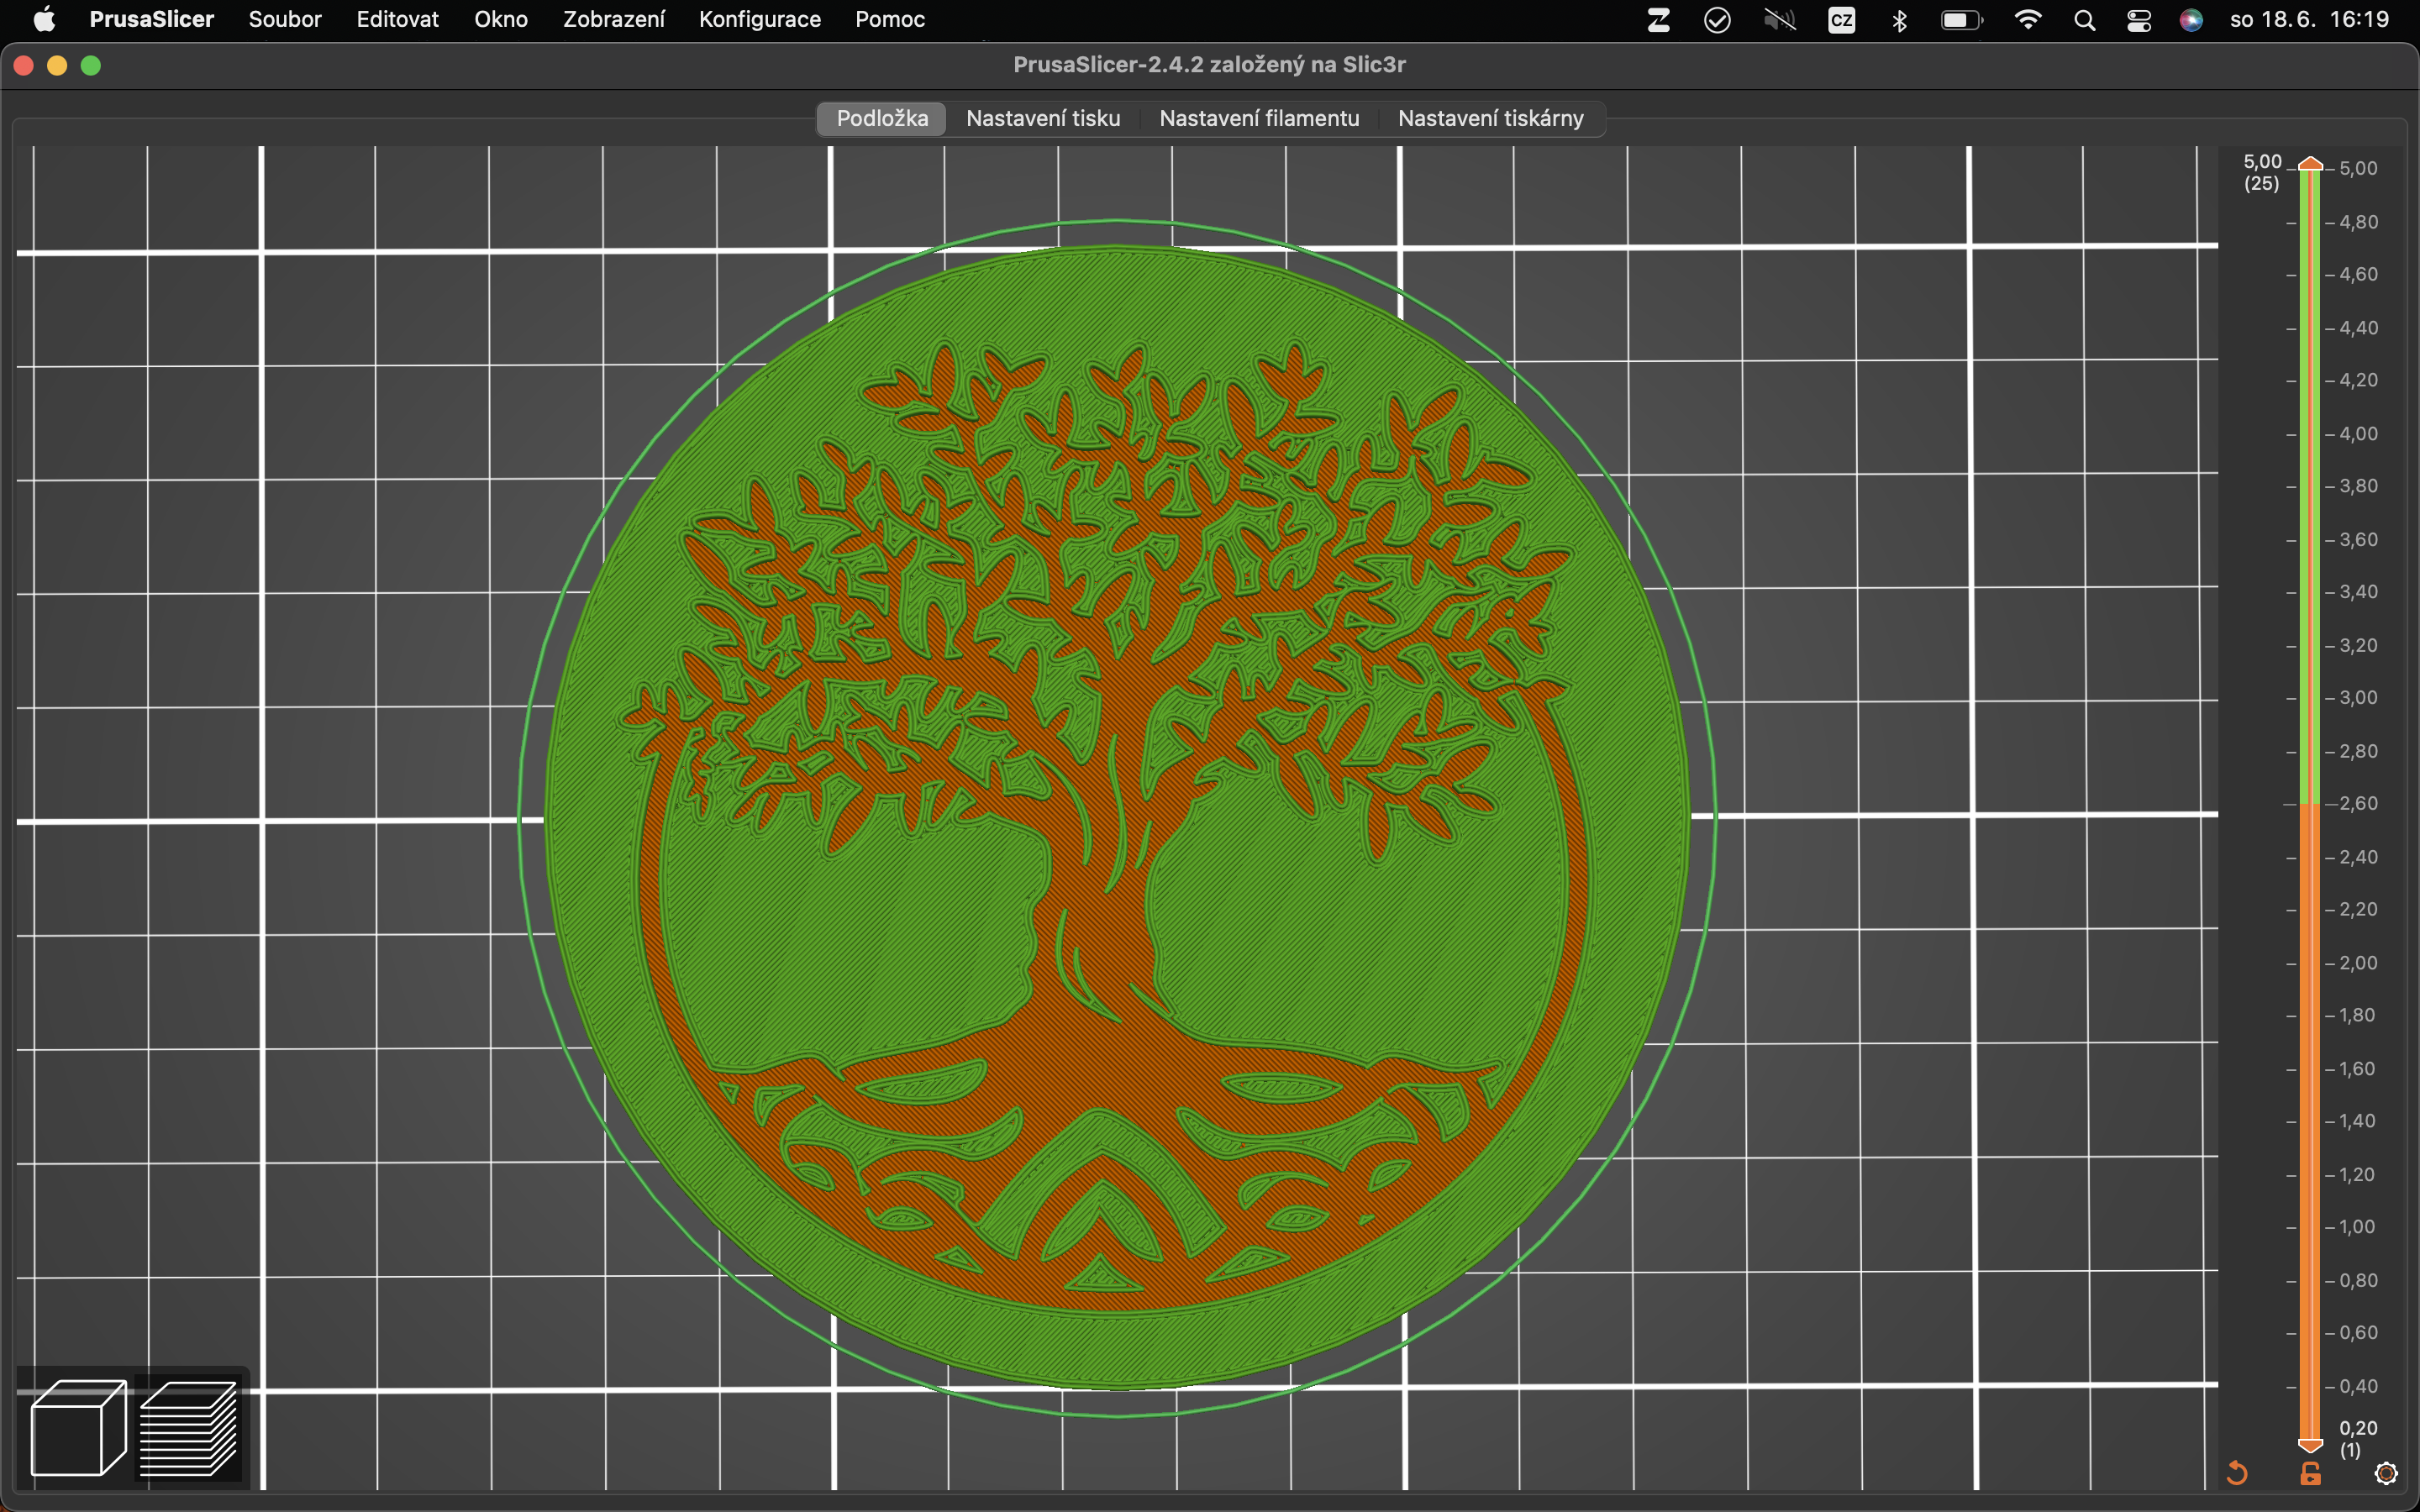Click the checkmark circle menu bar icon

click(1717, 20)
